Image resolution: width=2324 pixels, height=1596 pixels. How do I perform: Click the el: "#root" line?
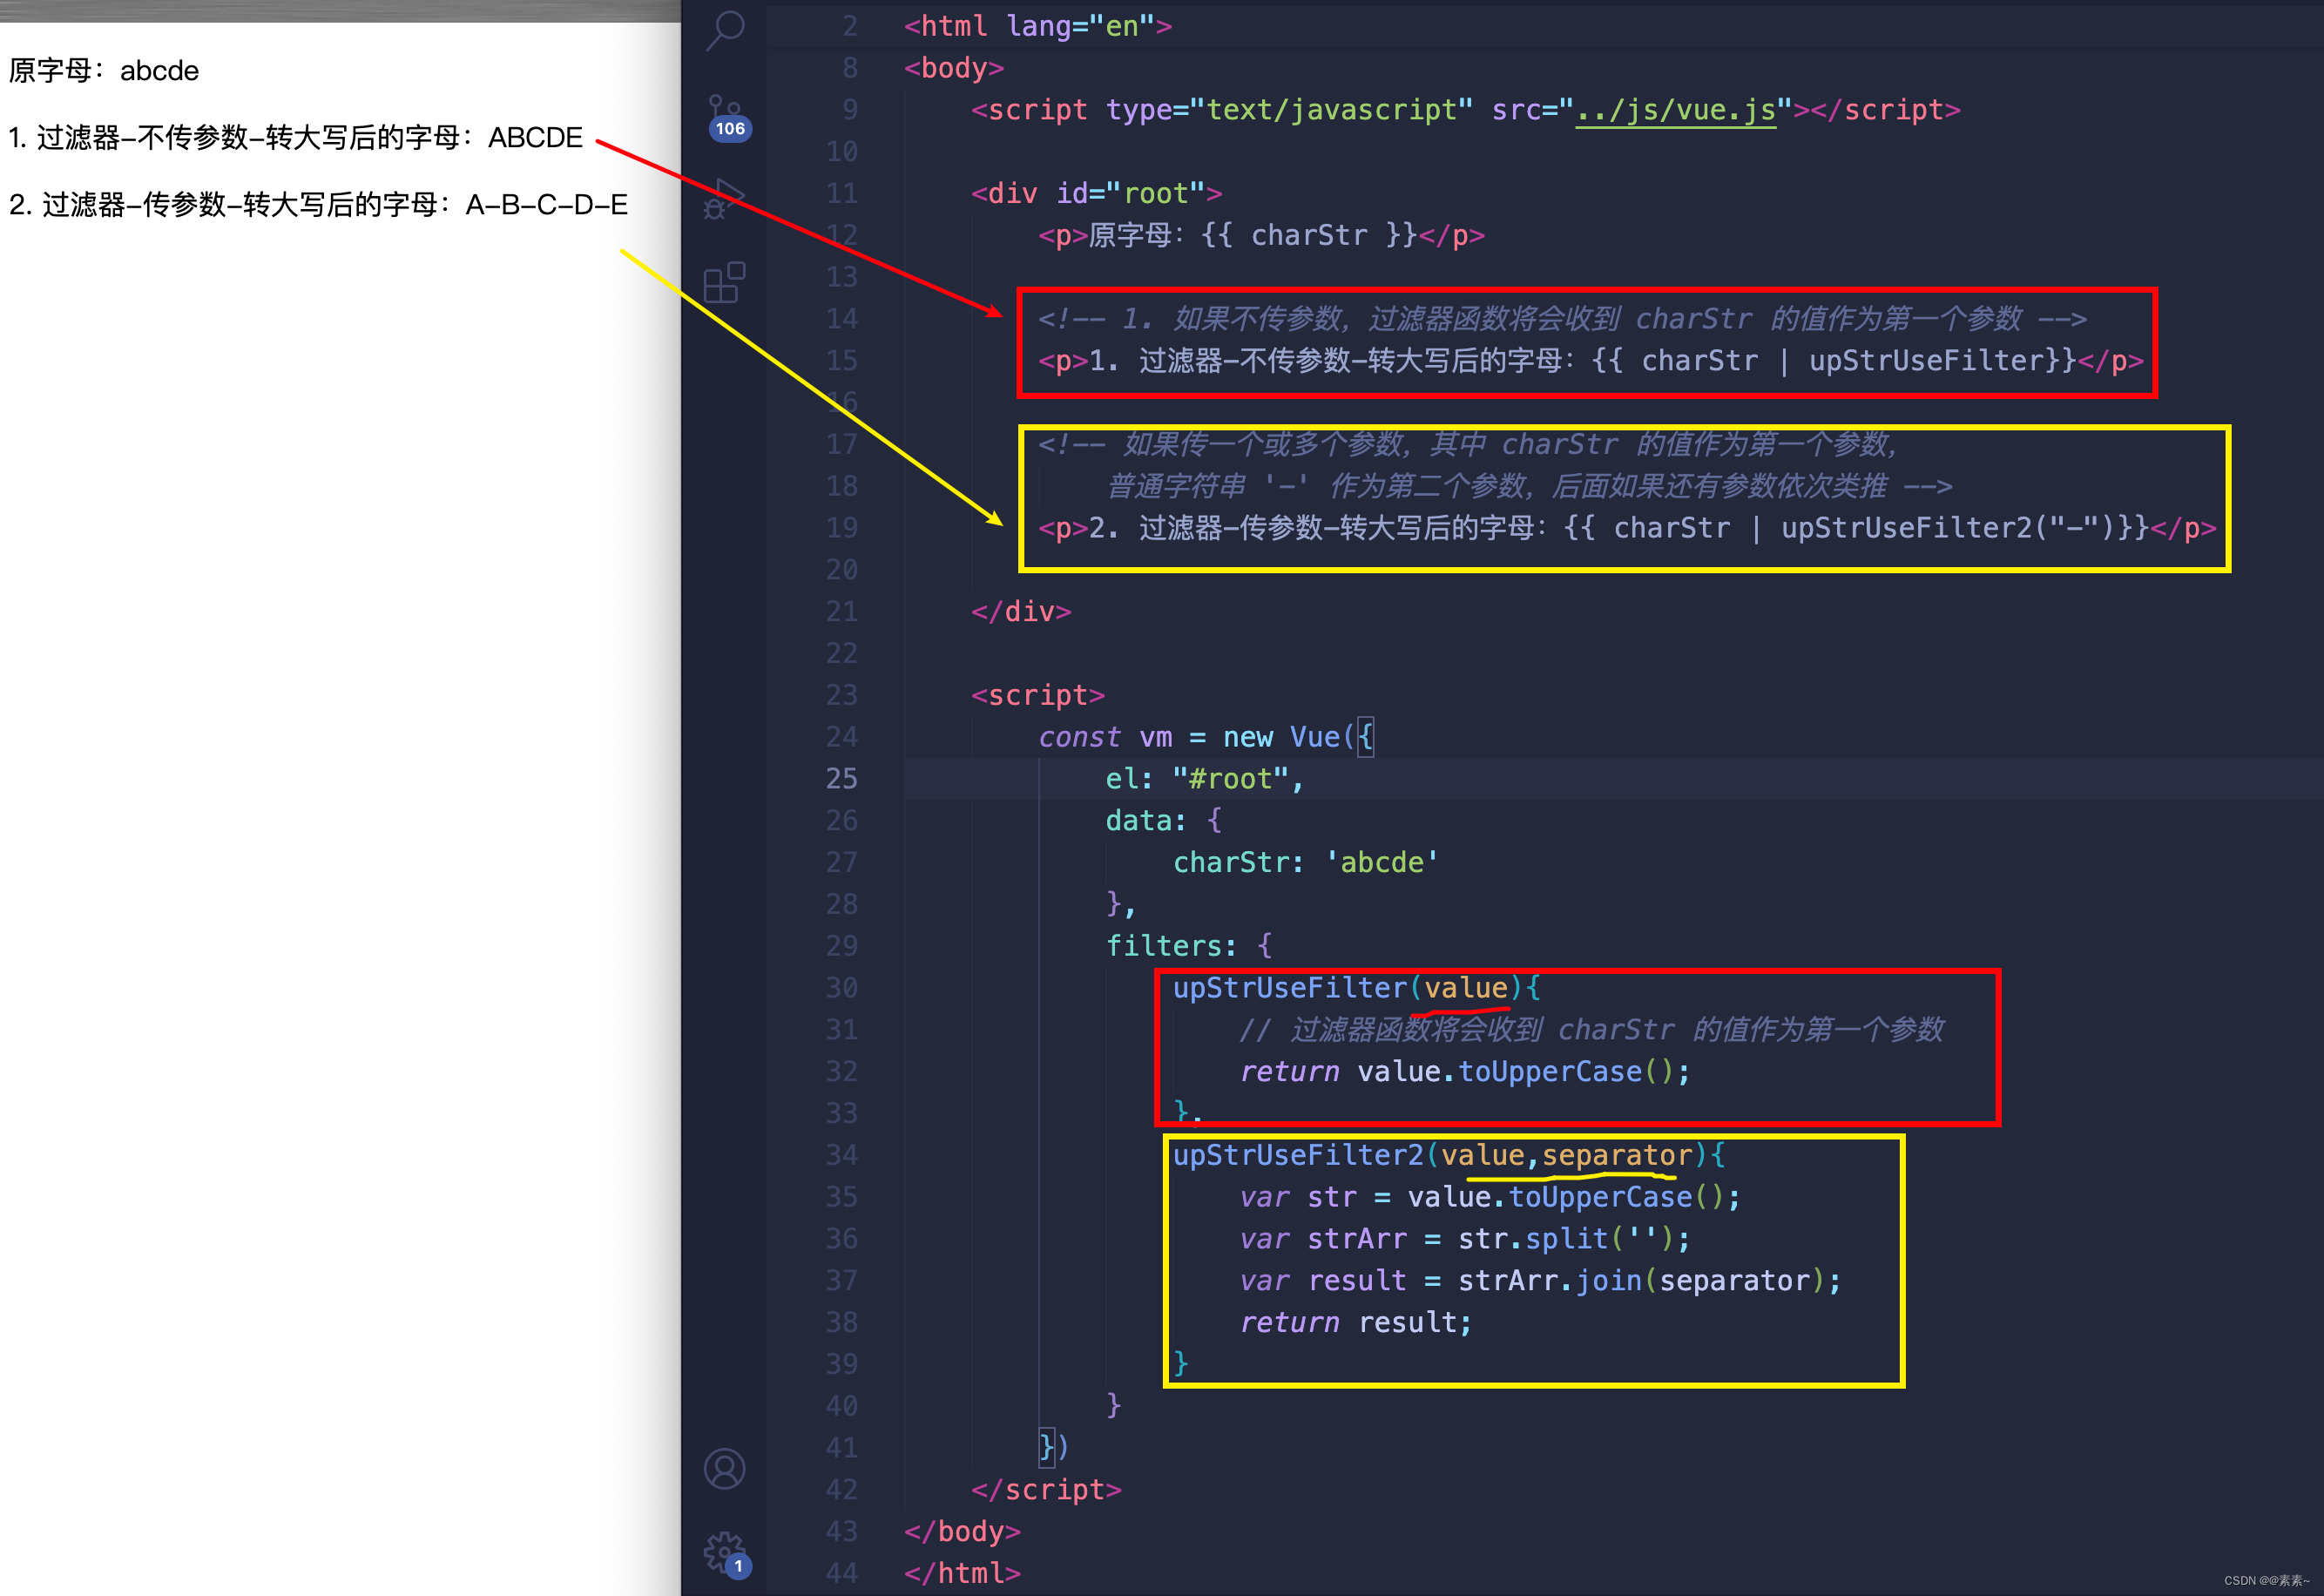coord(1204,779)
